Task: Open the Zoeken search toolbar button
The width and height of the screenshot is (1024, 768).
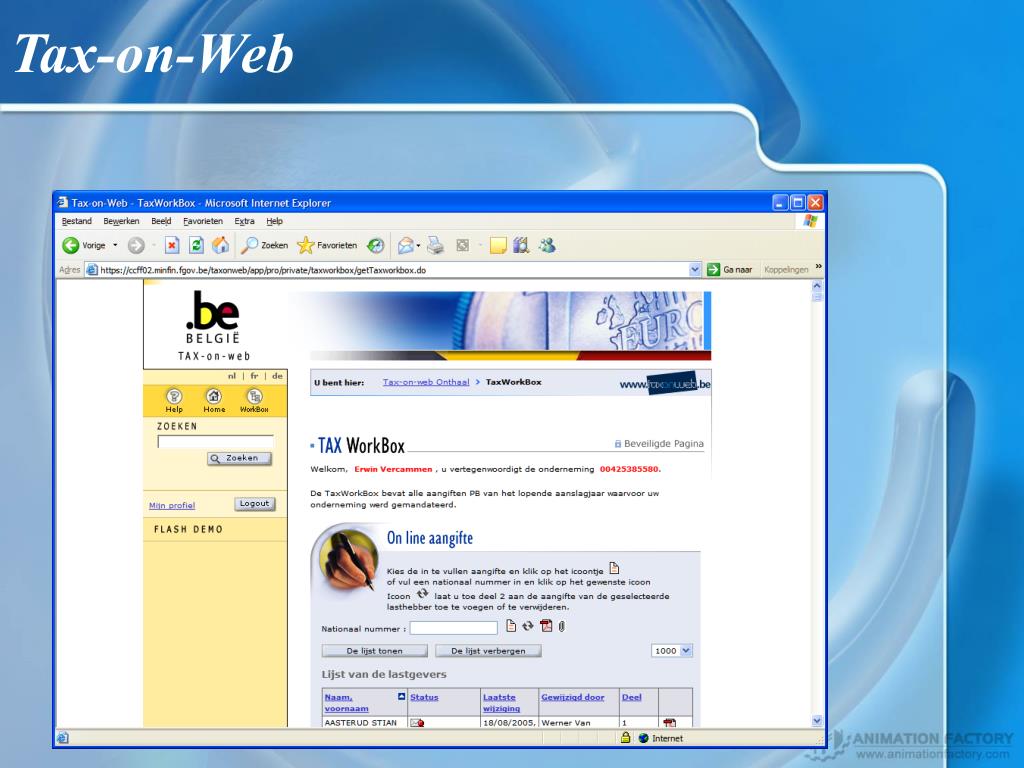Action: point(264,246)
